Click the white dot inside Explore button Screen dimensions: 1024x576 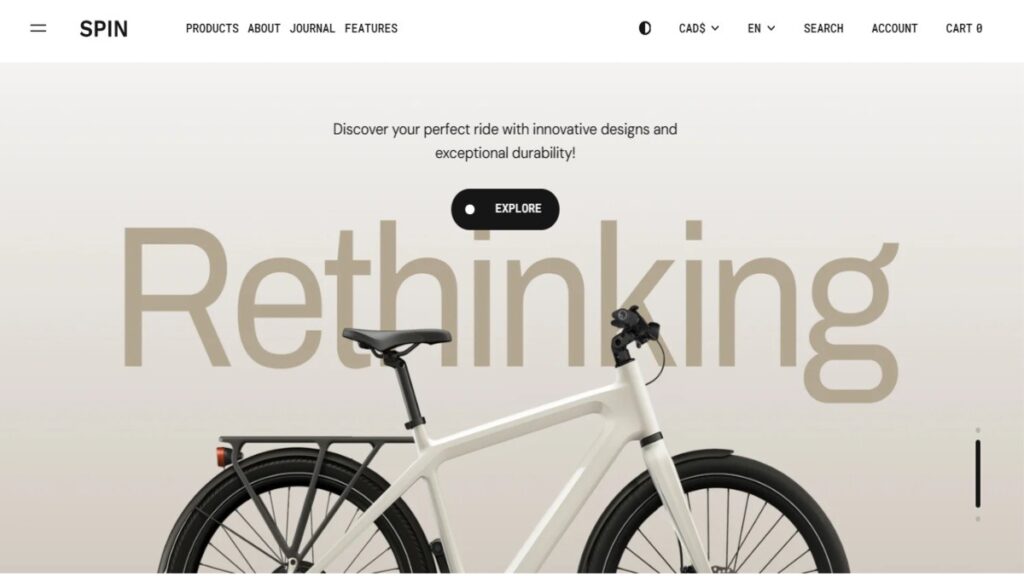click(470, 209)
